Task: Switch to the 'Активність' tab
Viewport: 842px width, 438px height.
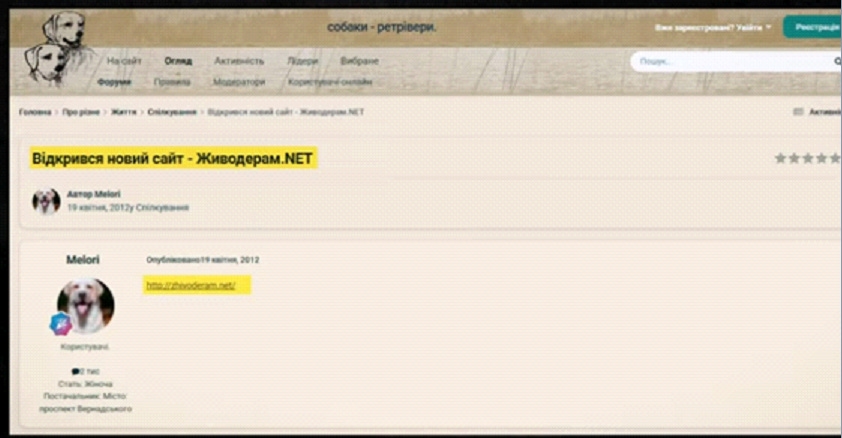Action: pos(239,61)
